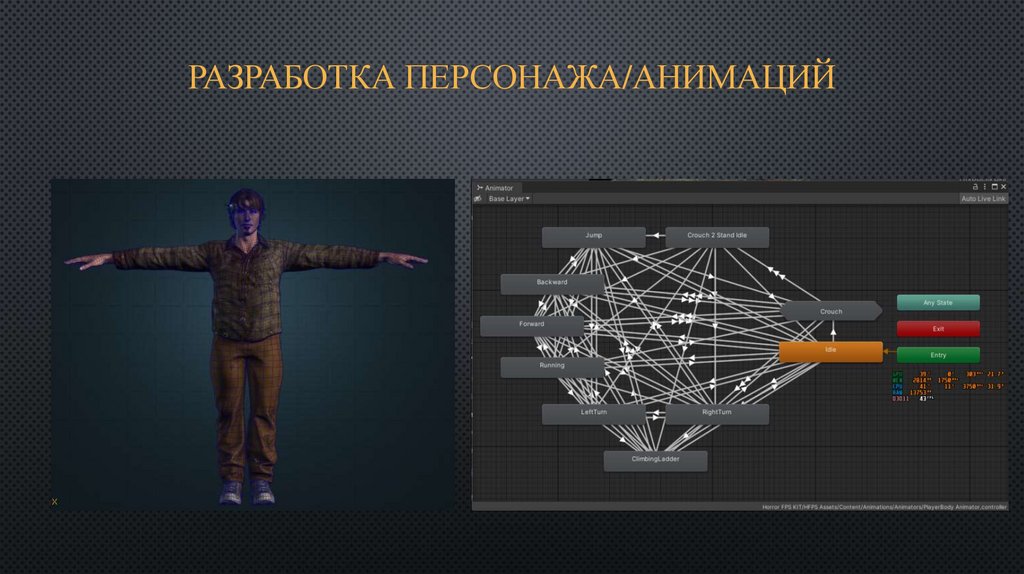
Task: Select the Forward state node
Action: point(532,325)
